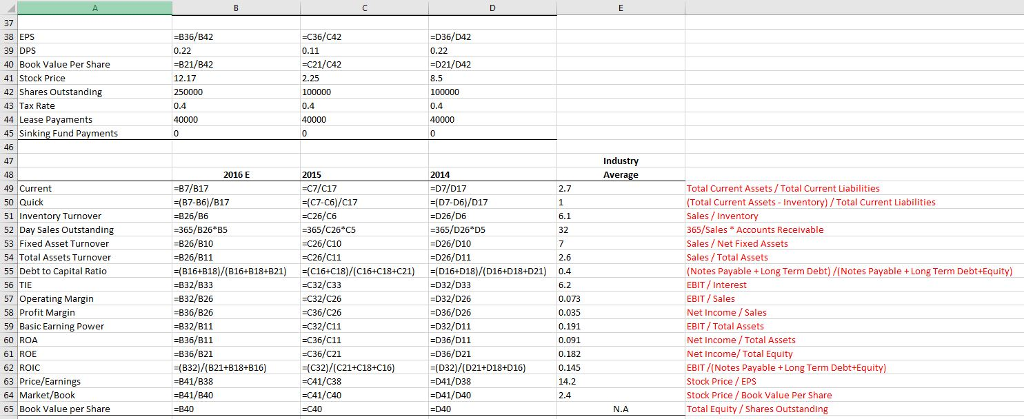Select the =(D32)/(D21+D18+D16) formula cell
The height and width of the screenshot is (419, 1024).
pos(492,367)
